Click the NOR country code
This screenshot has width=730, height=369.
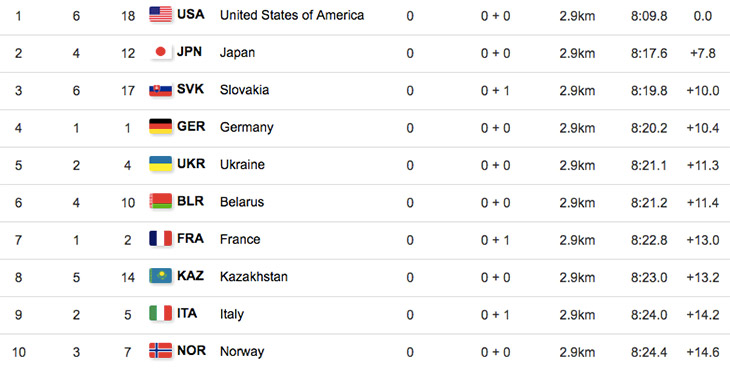191,351
